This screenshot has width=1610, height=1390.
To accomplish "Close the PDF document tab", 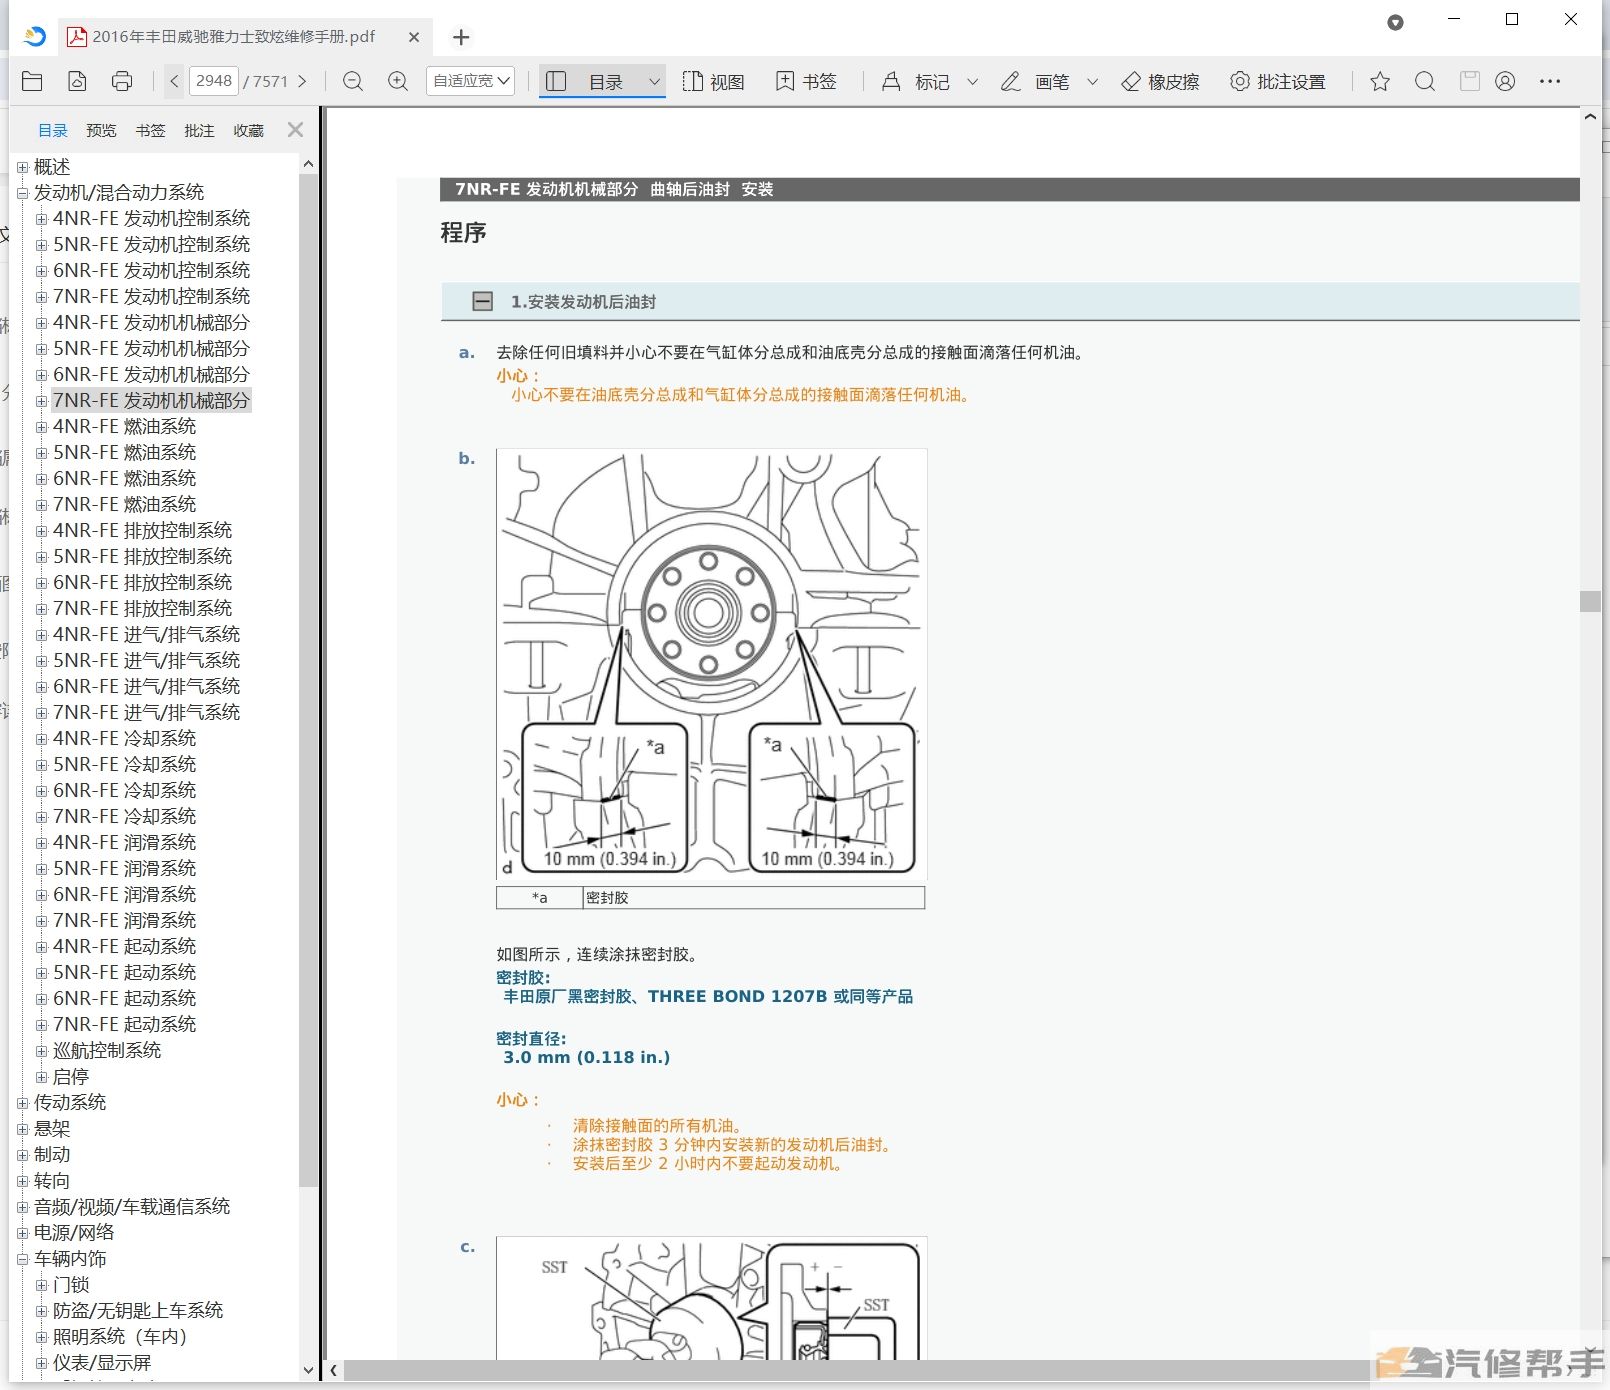I will click(414, 37).
